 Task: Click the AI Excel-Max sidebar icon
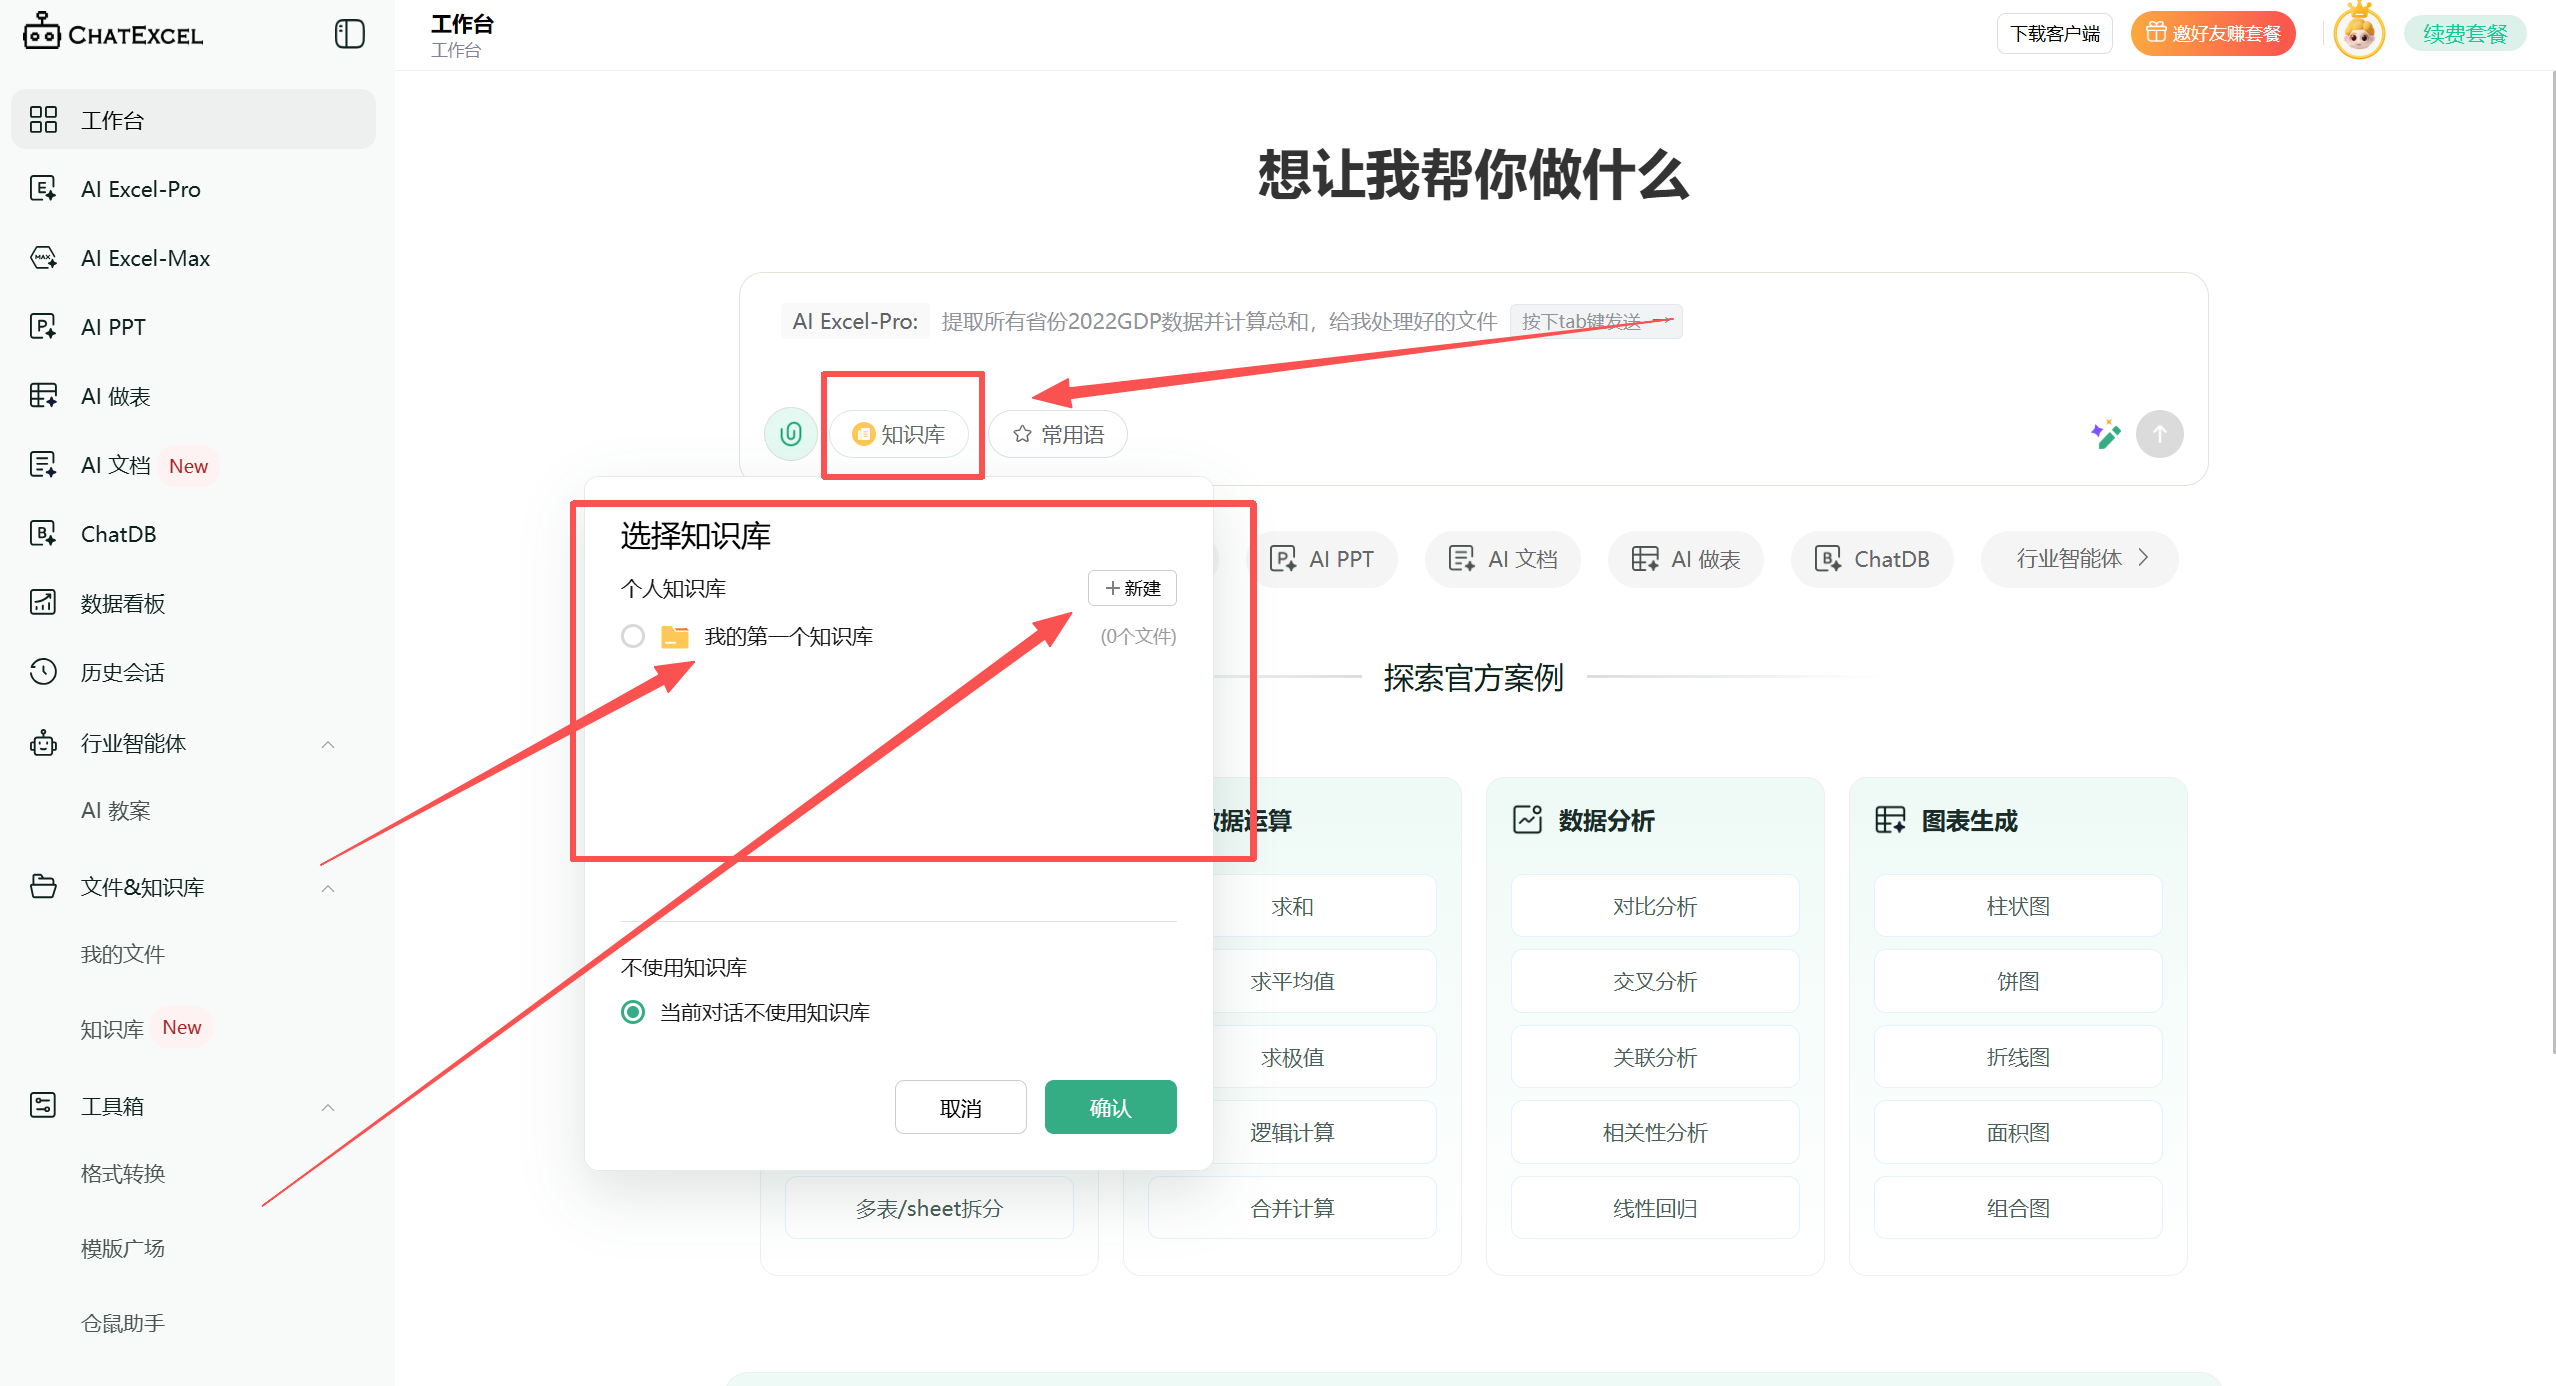[x=43, y=257]
